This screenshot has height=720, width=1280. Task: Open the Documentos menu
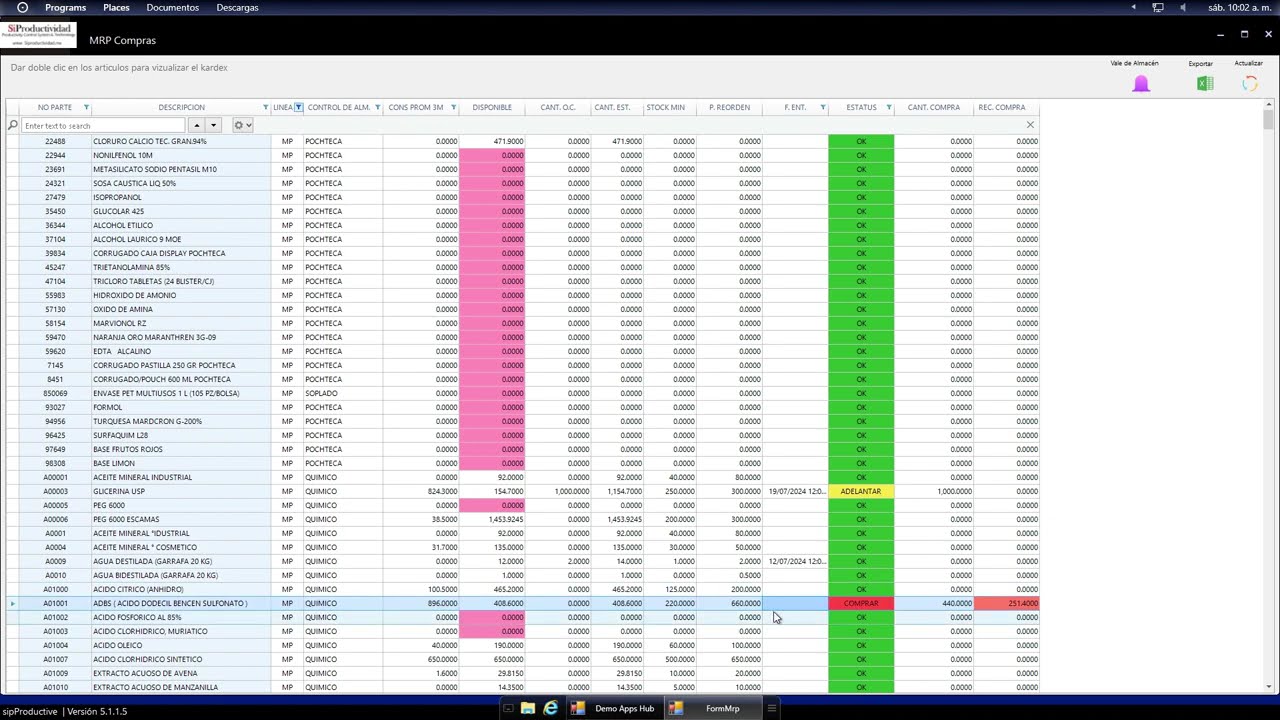point(172,7)
